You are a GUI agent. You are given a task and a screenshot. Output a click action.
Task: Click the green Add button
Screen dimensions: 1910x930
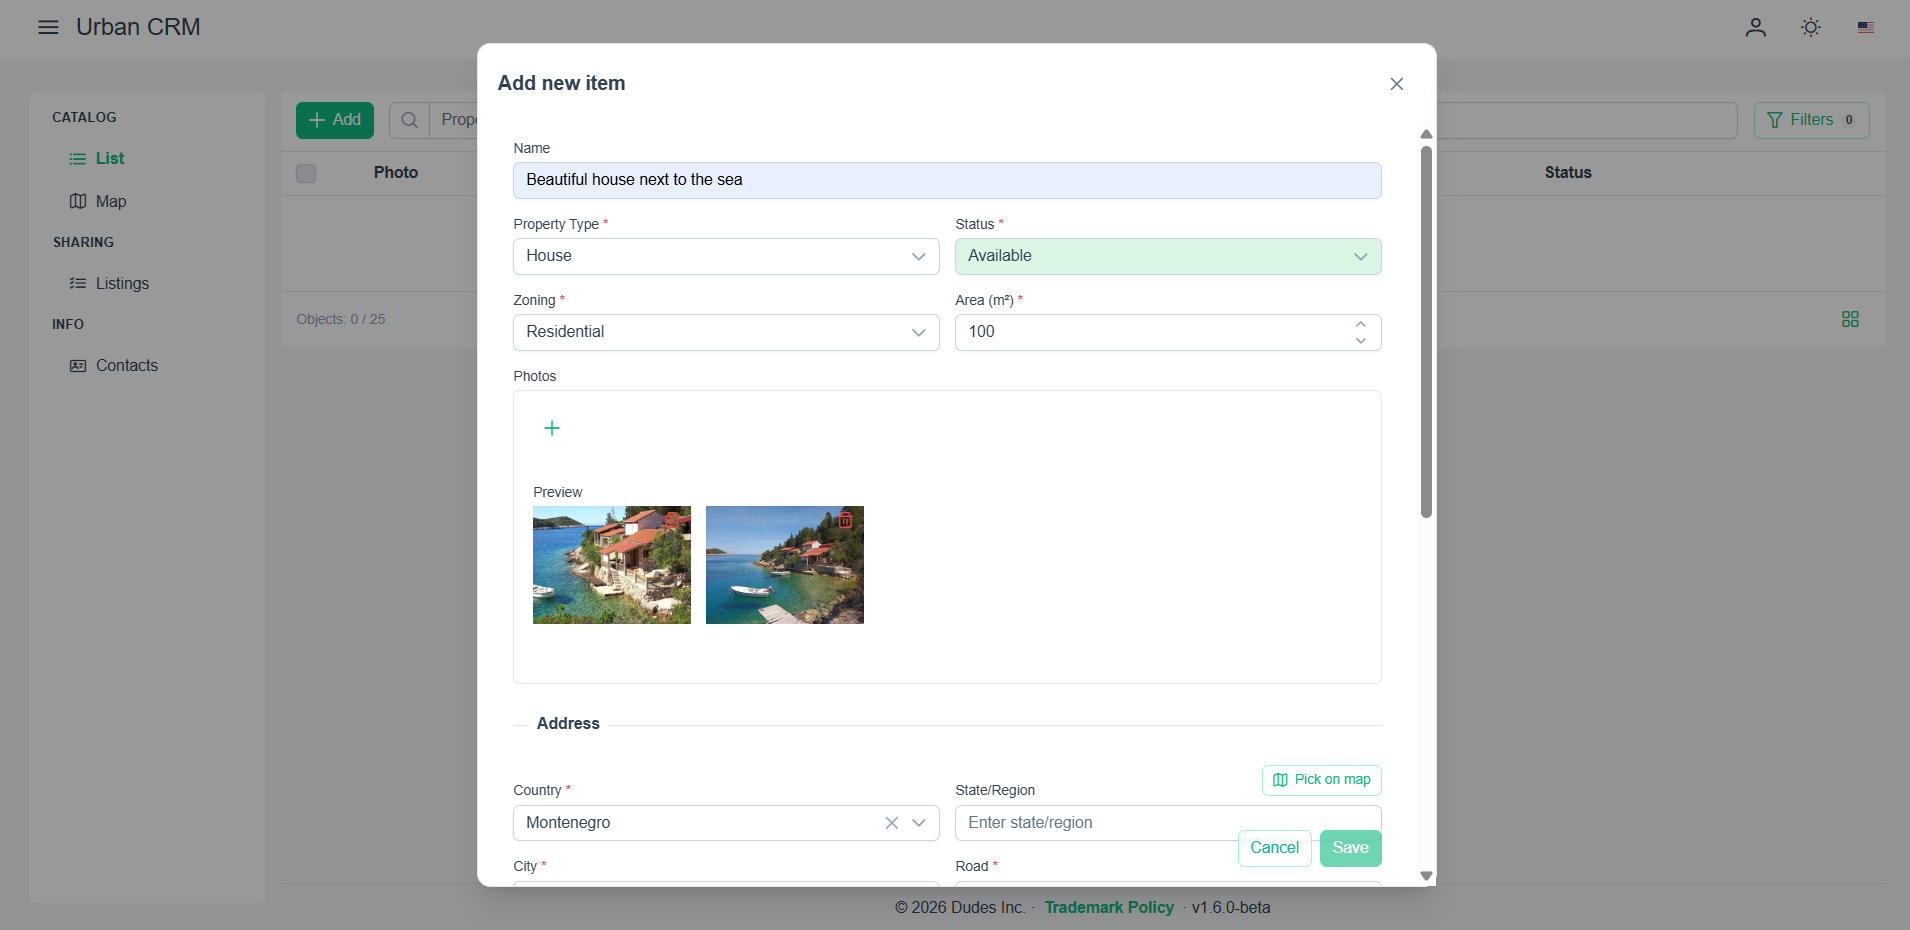point(335,120)
